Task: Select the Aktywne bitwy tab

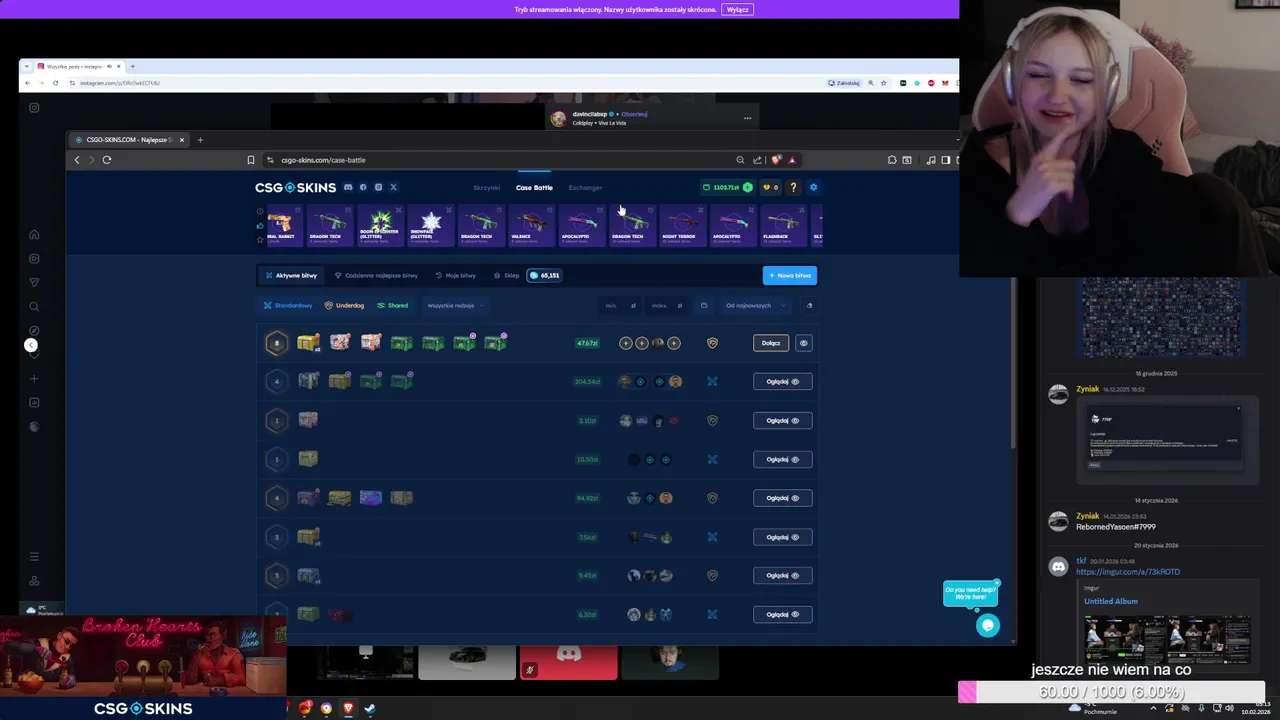Action: tap(291, 275)
